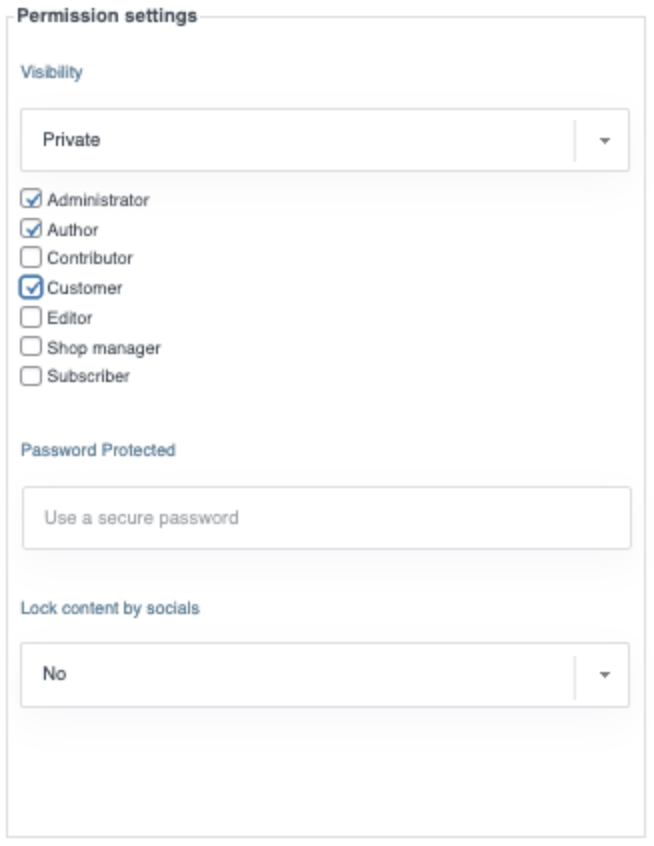Tick the Editor checkbox
This screenshot has width=654, height=846.
click(31, 318)
